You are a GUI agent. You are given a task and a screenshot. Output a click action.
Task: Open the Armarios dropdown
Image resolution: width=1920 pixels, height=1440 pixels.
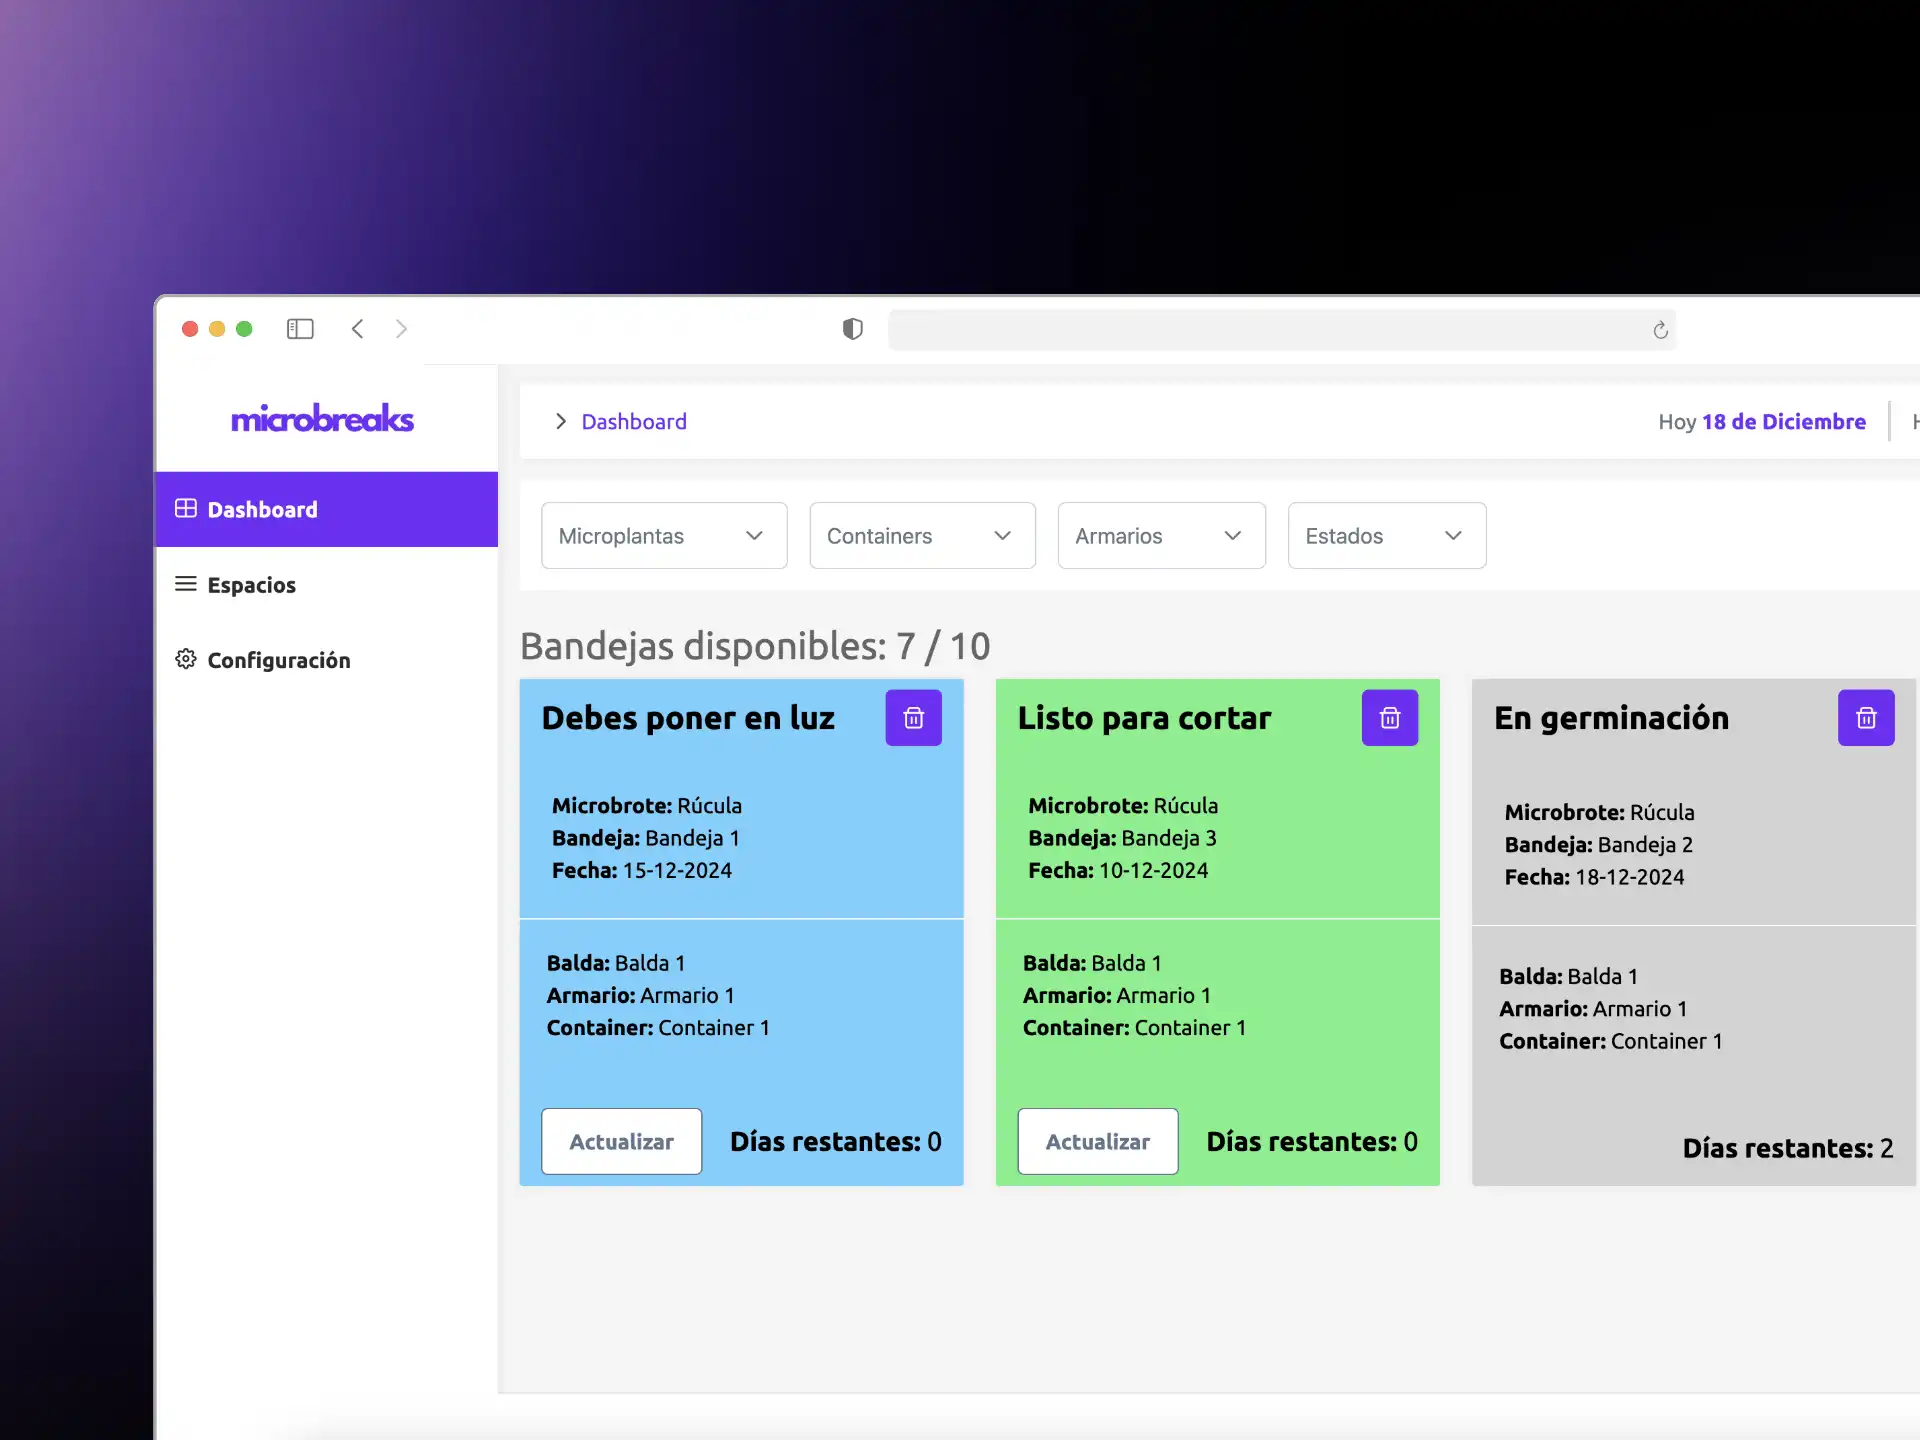tap(1161, 536)
